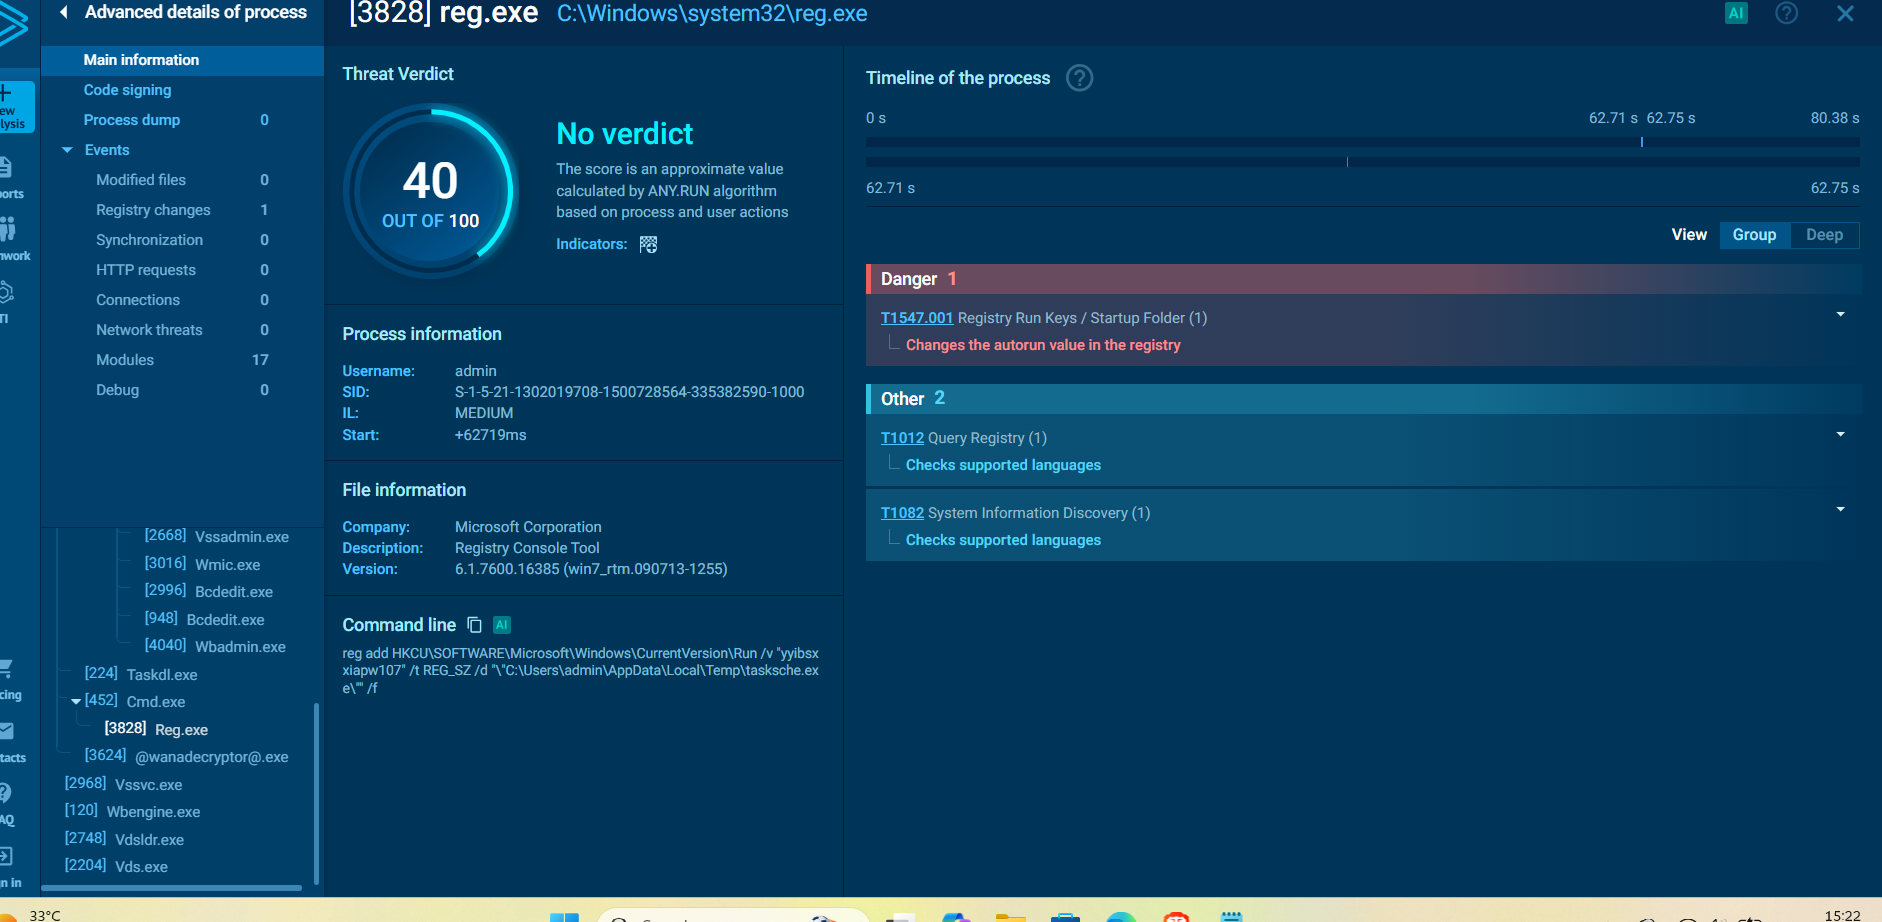
Task: Select Main information section
Action: [x=182, y=60]
